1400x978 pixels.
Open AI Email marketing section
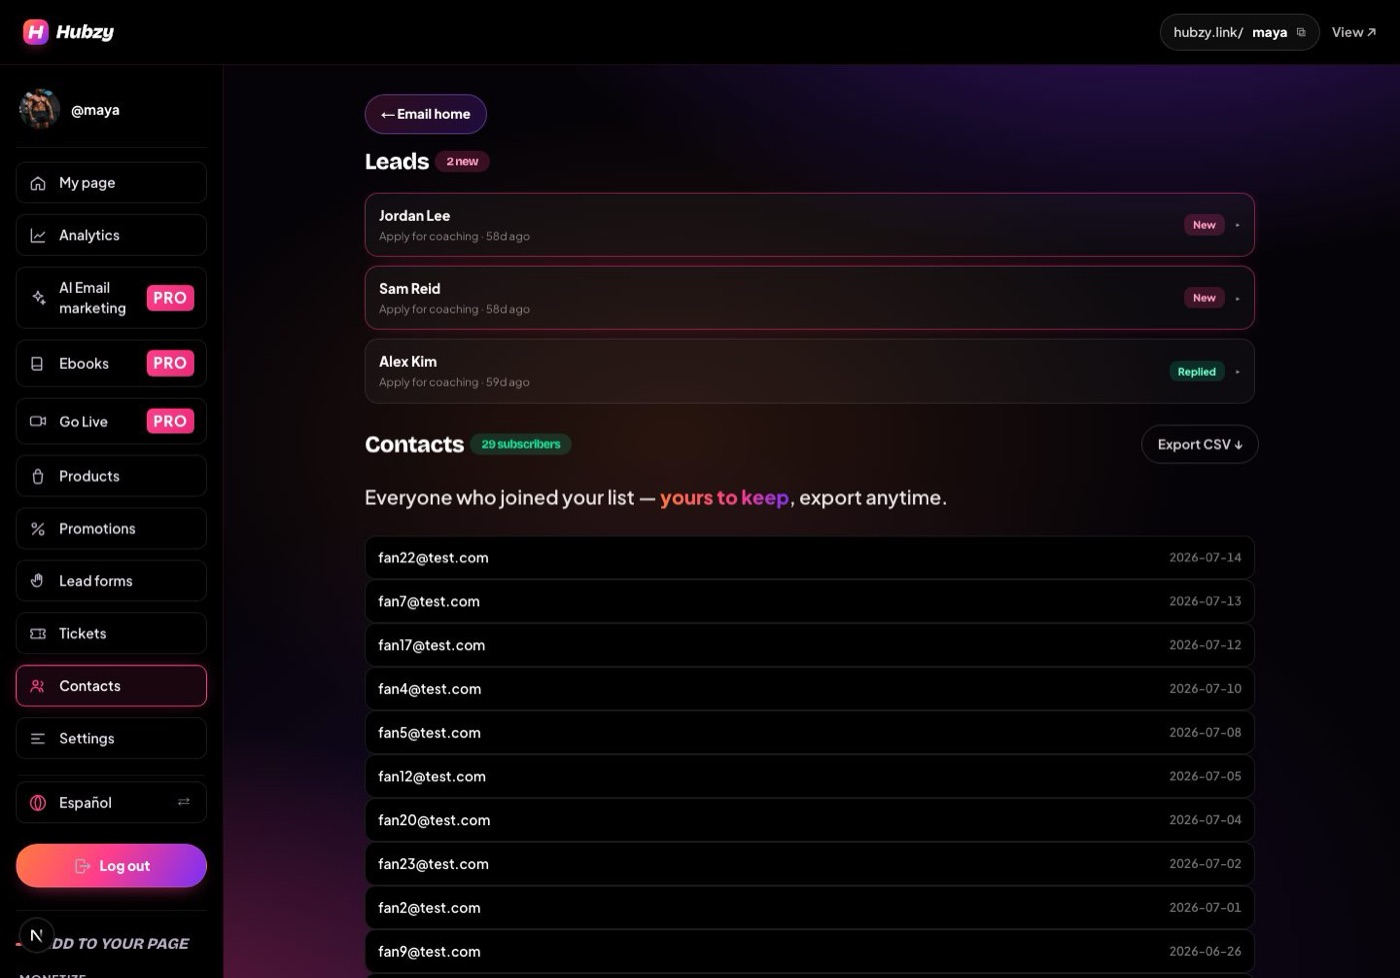[x=111, y=298]
